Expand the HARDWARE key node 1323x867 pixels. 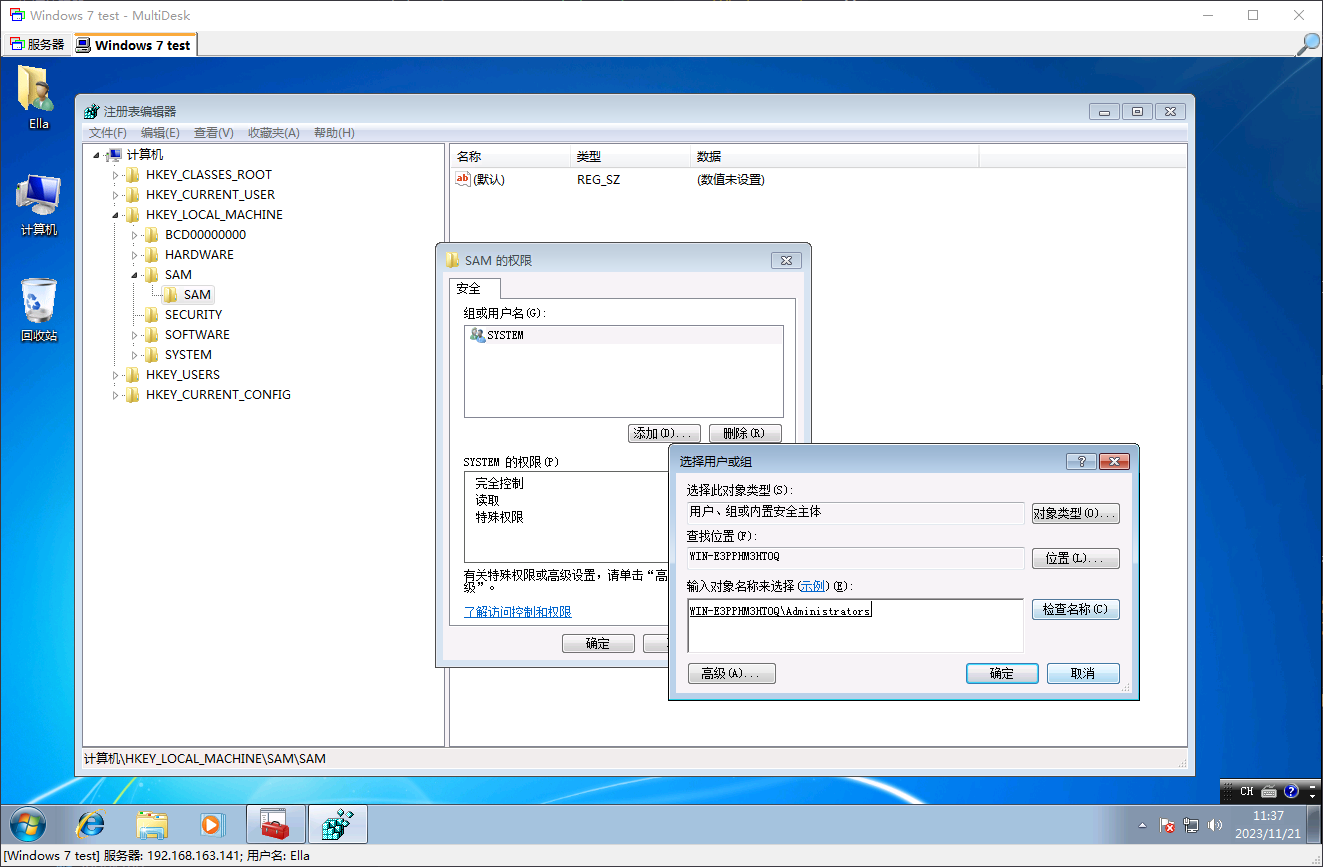tap(135, 255)
